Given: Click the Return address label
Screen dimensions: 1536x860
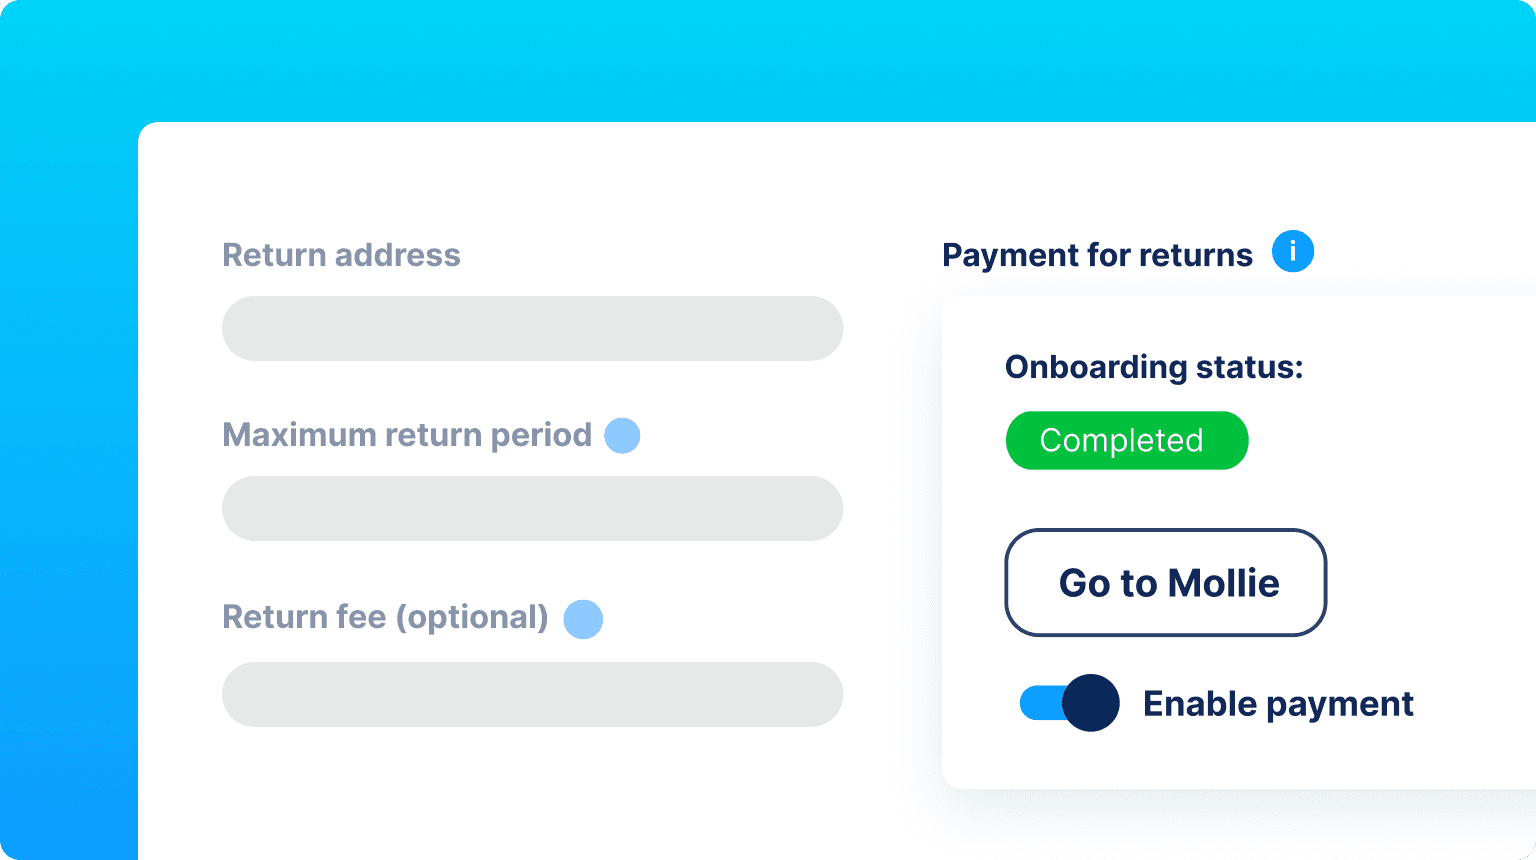Looking at the screenshot, I should [341, 255].
